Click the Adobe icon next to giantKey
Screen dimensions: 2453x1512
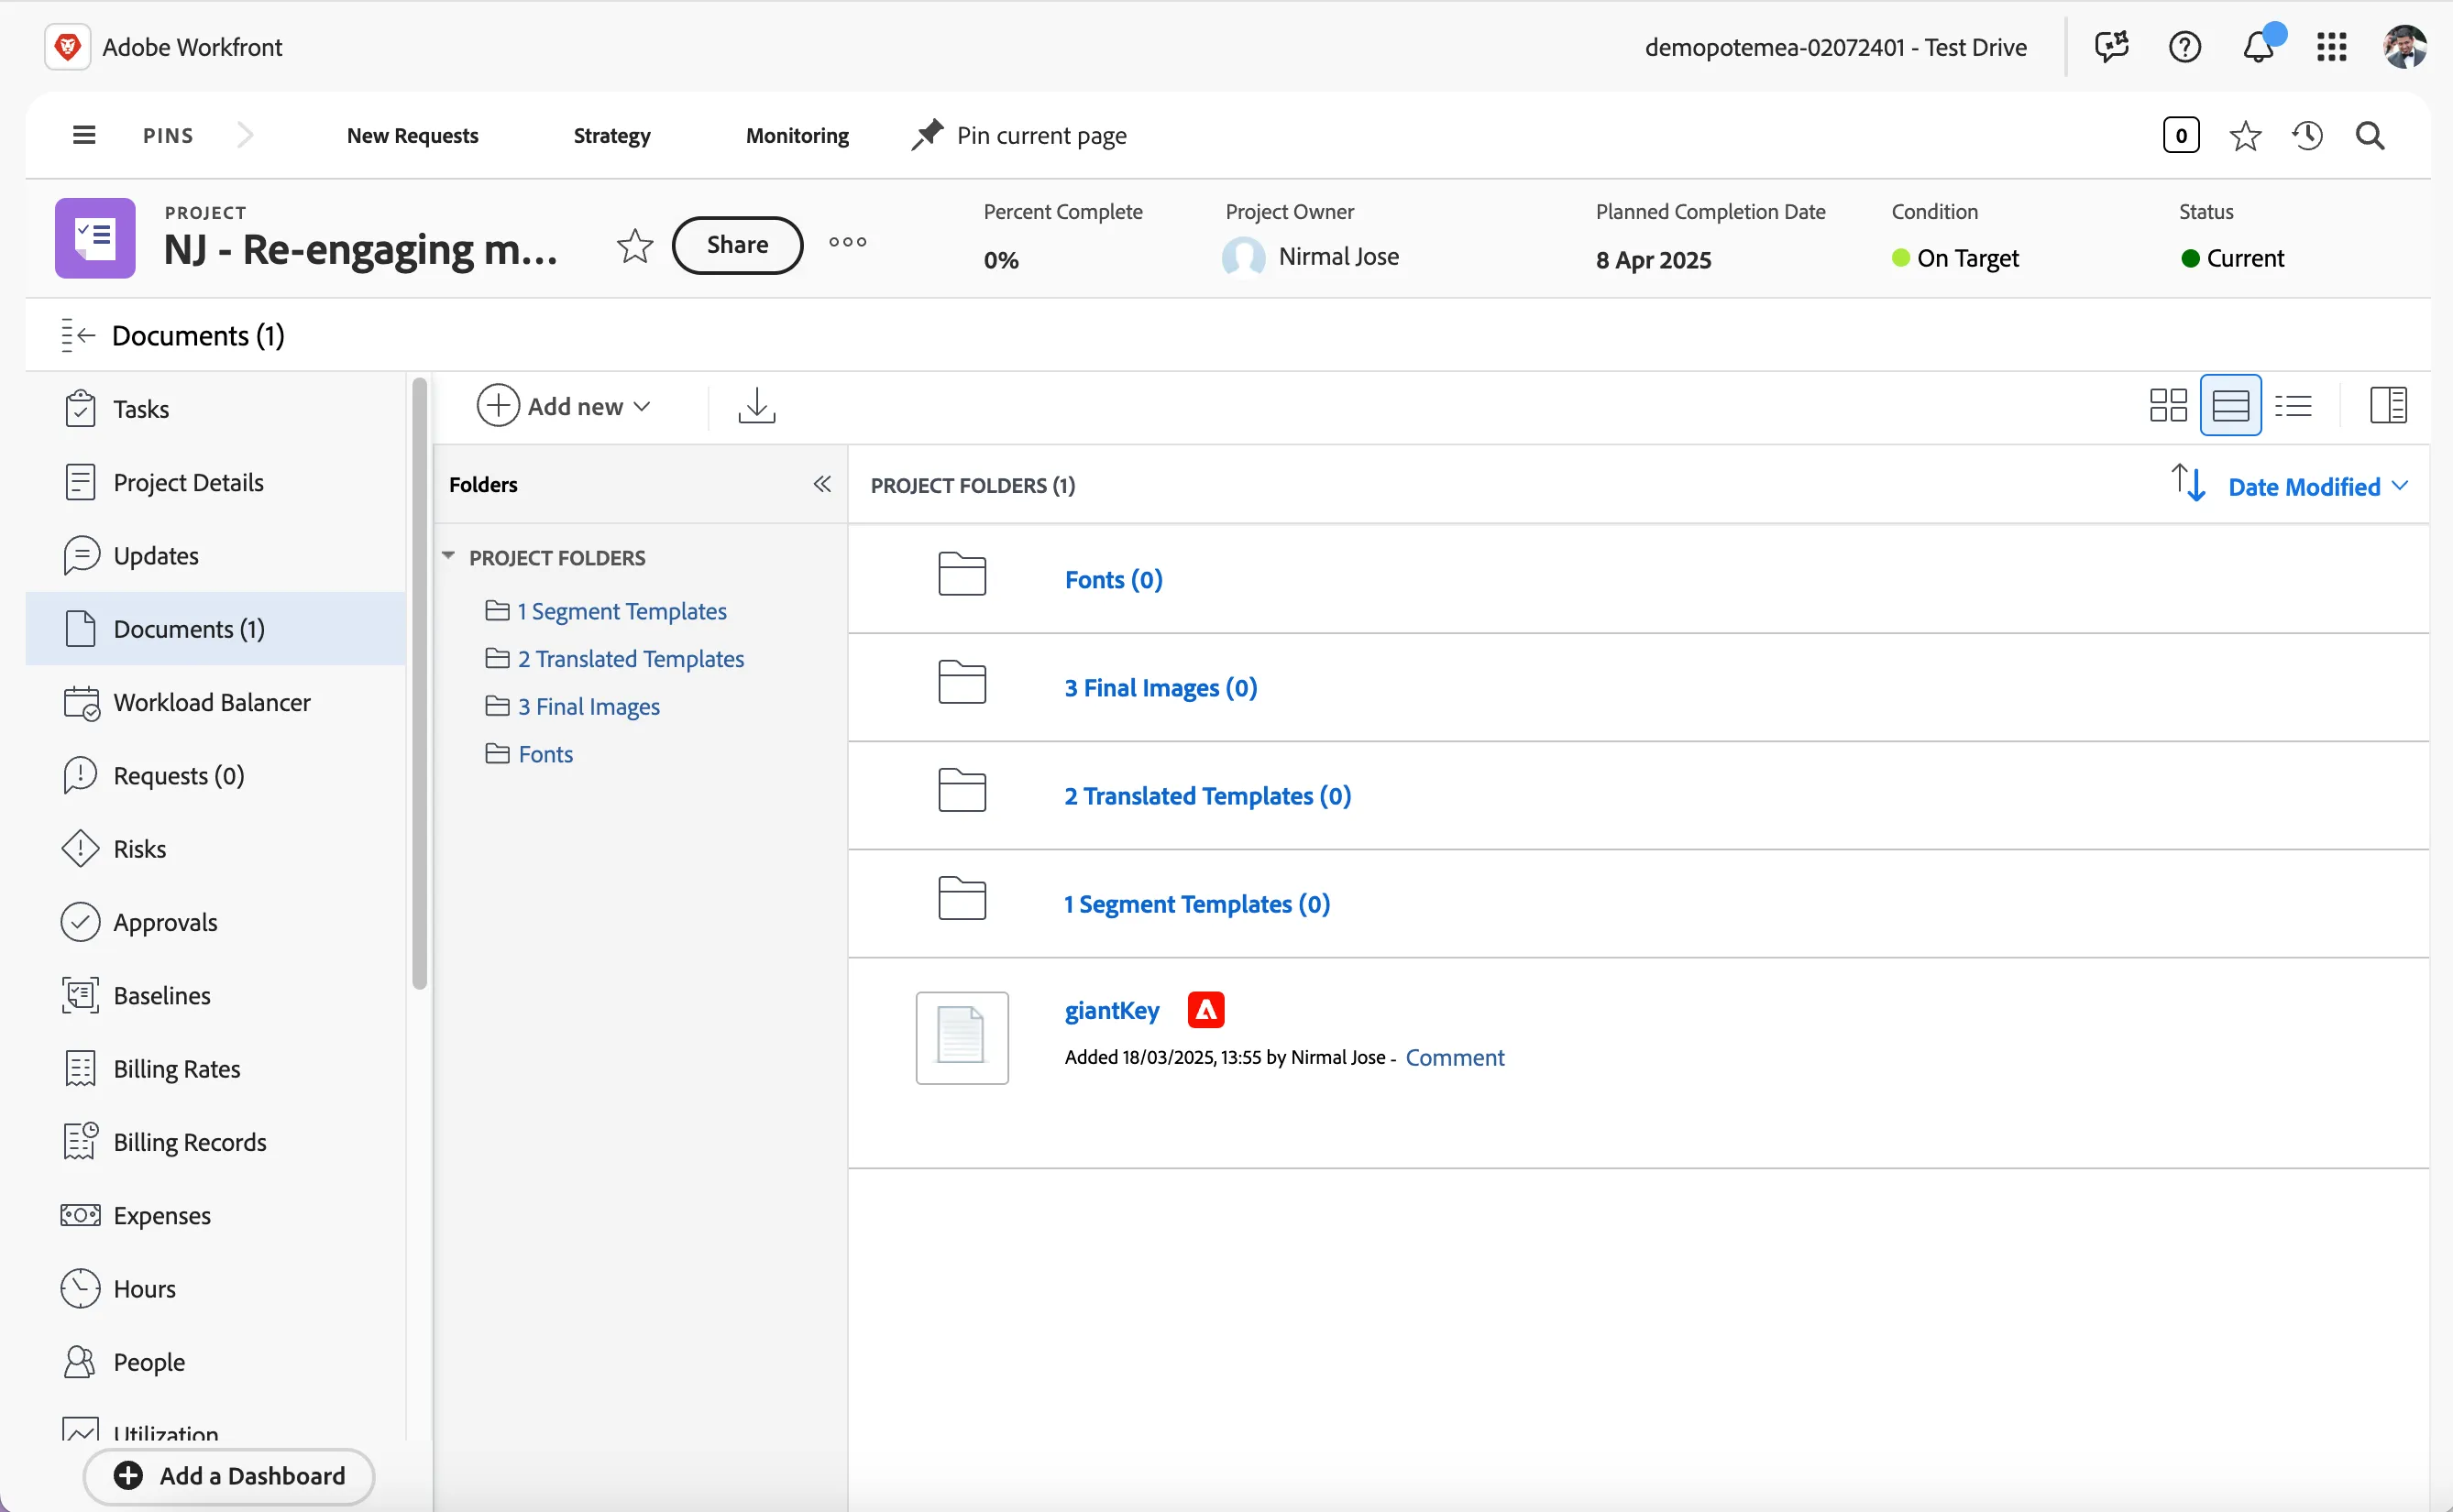tap(1206, 1010)
